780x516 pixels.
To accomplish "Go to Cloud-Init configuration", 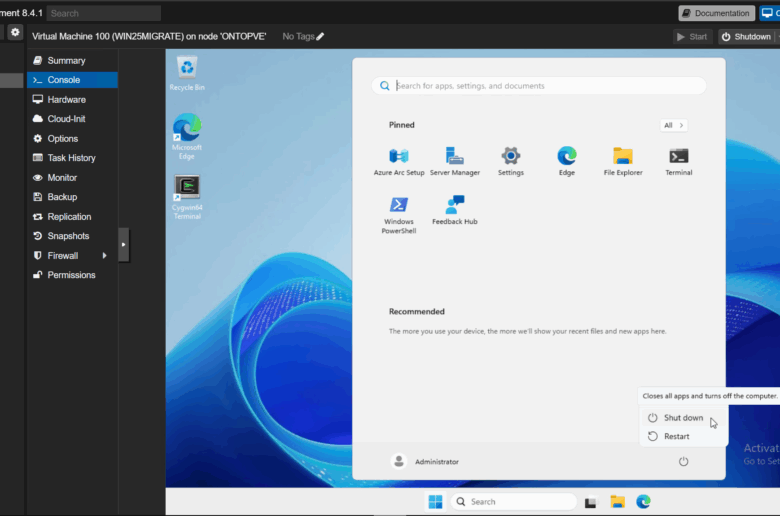I will tap(72, 119).
